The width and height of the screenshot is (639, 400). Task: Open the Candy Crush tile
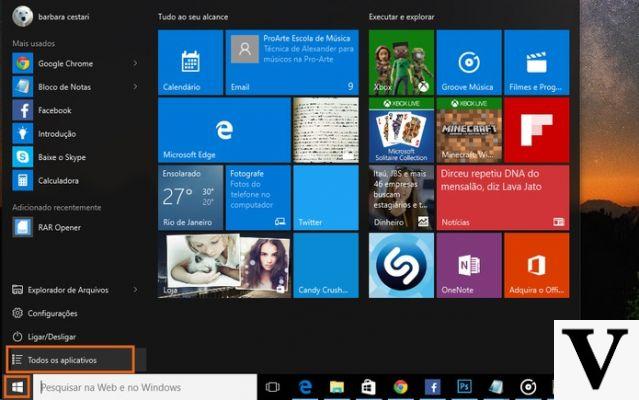click(326, 265)
